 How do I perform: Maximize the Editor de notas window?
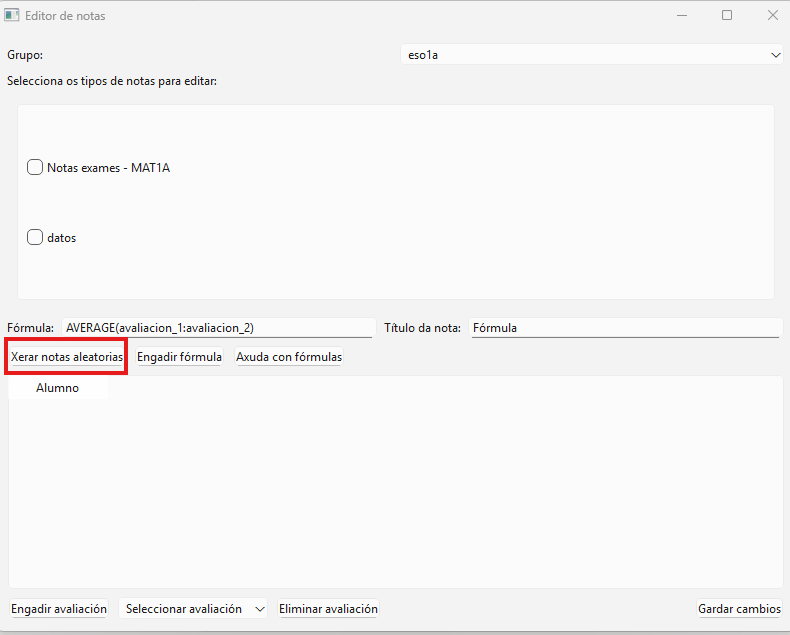(x=727, y=16)
